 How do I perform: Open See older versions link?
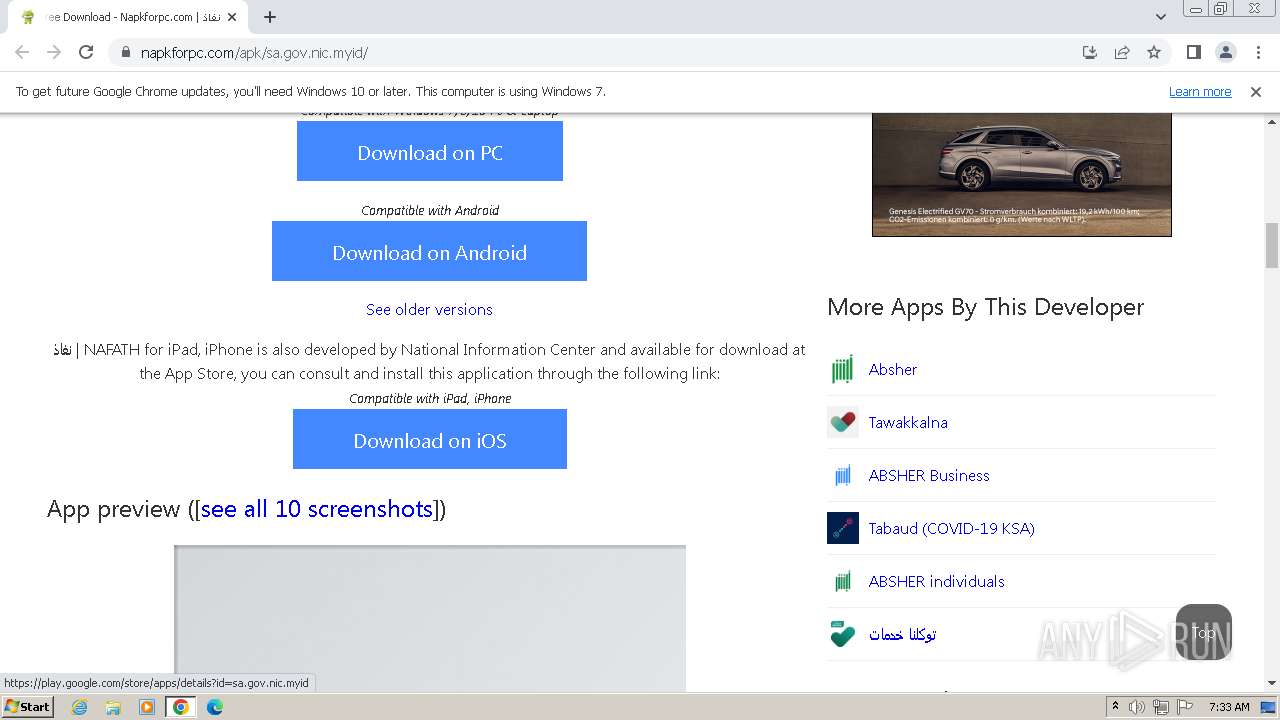coord(429,310)
